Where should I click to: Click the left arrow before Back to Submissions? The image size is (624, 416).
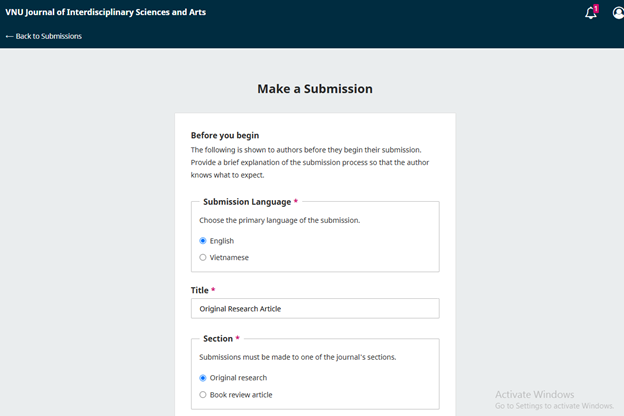10,36
